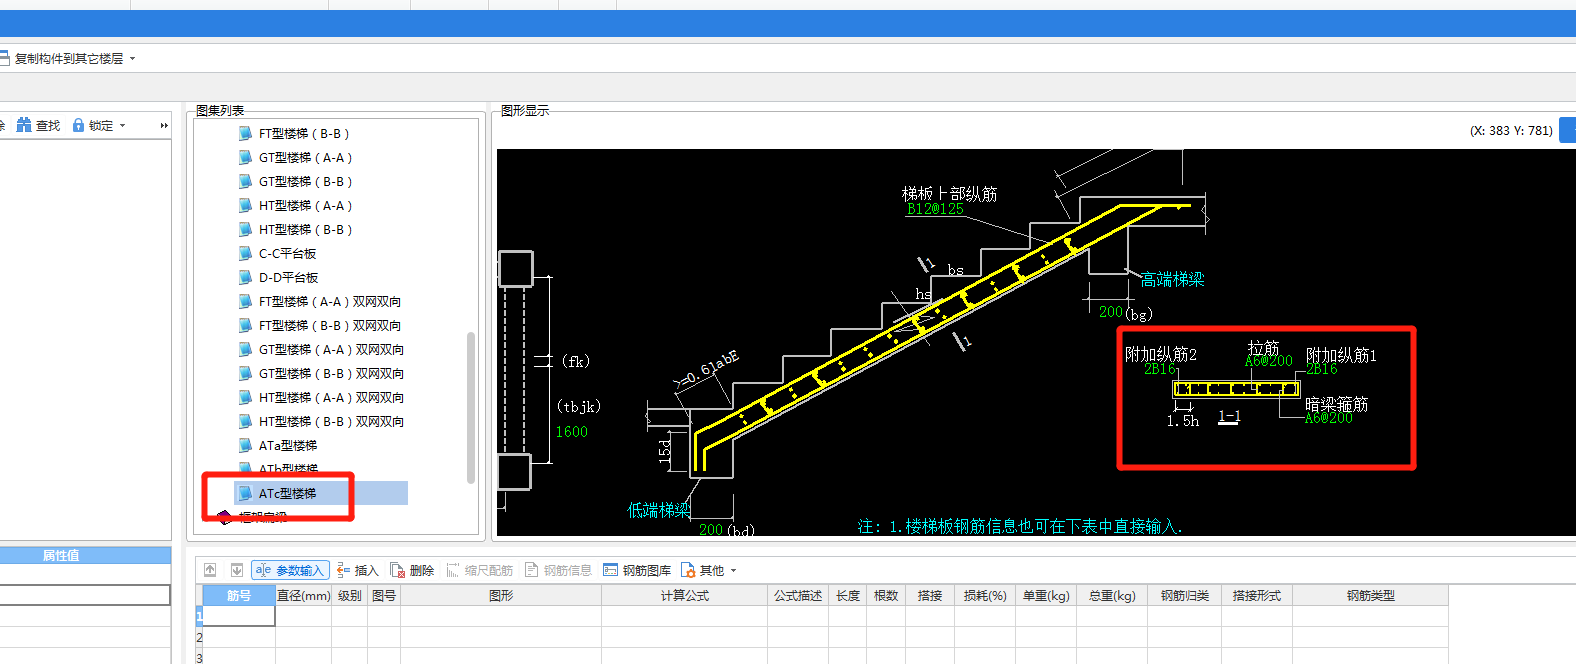Image resolution: width=1576 pixels, height=664 pixels.
Task: Click the atlas list vertical scrollbar
Action: pyautogui.click(x=471, y=407)
